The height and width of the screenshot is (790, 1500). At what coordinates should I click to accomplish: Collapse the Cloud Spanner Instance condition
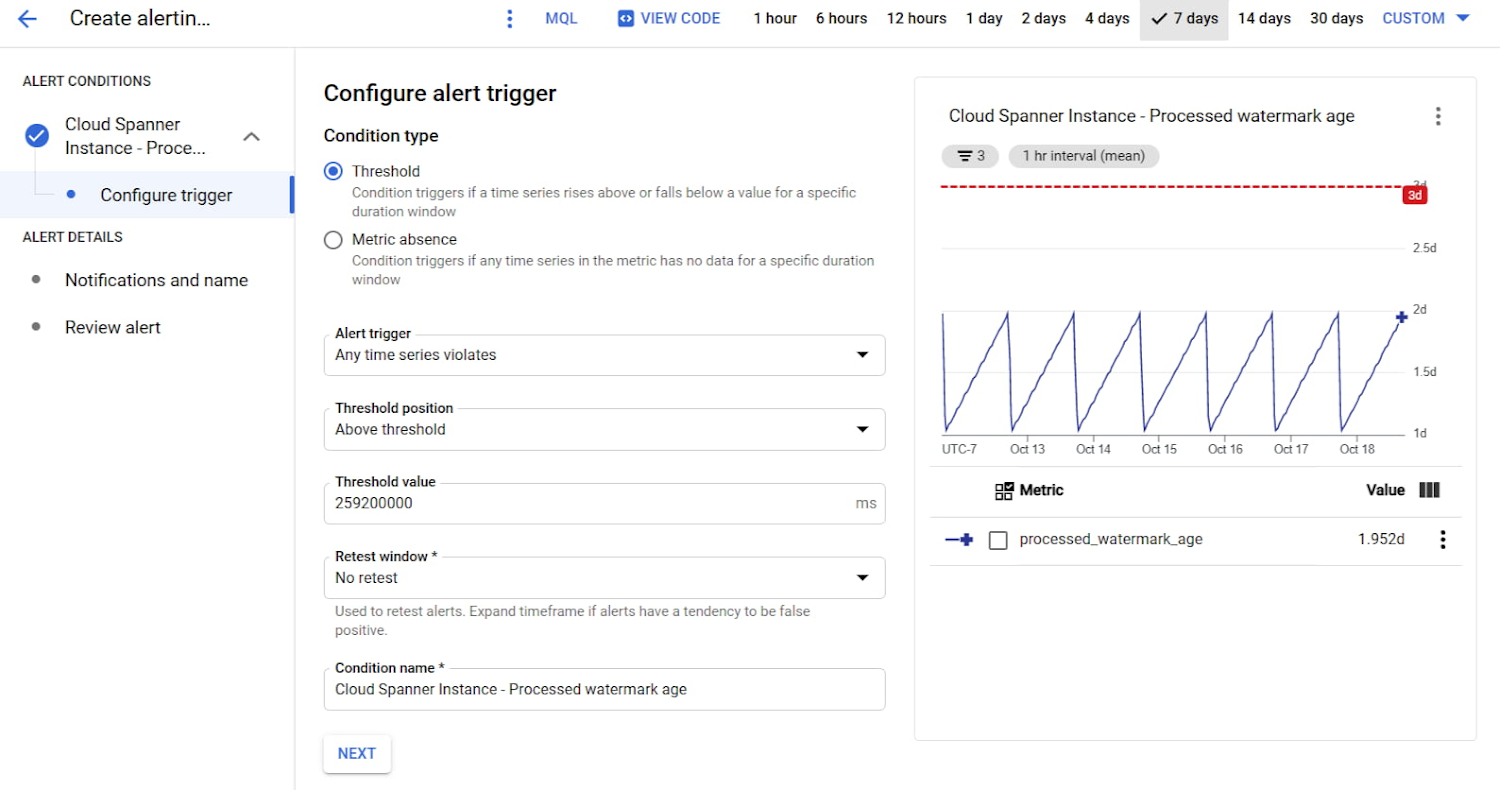click(252, 136)
